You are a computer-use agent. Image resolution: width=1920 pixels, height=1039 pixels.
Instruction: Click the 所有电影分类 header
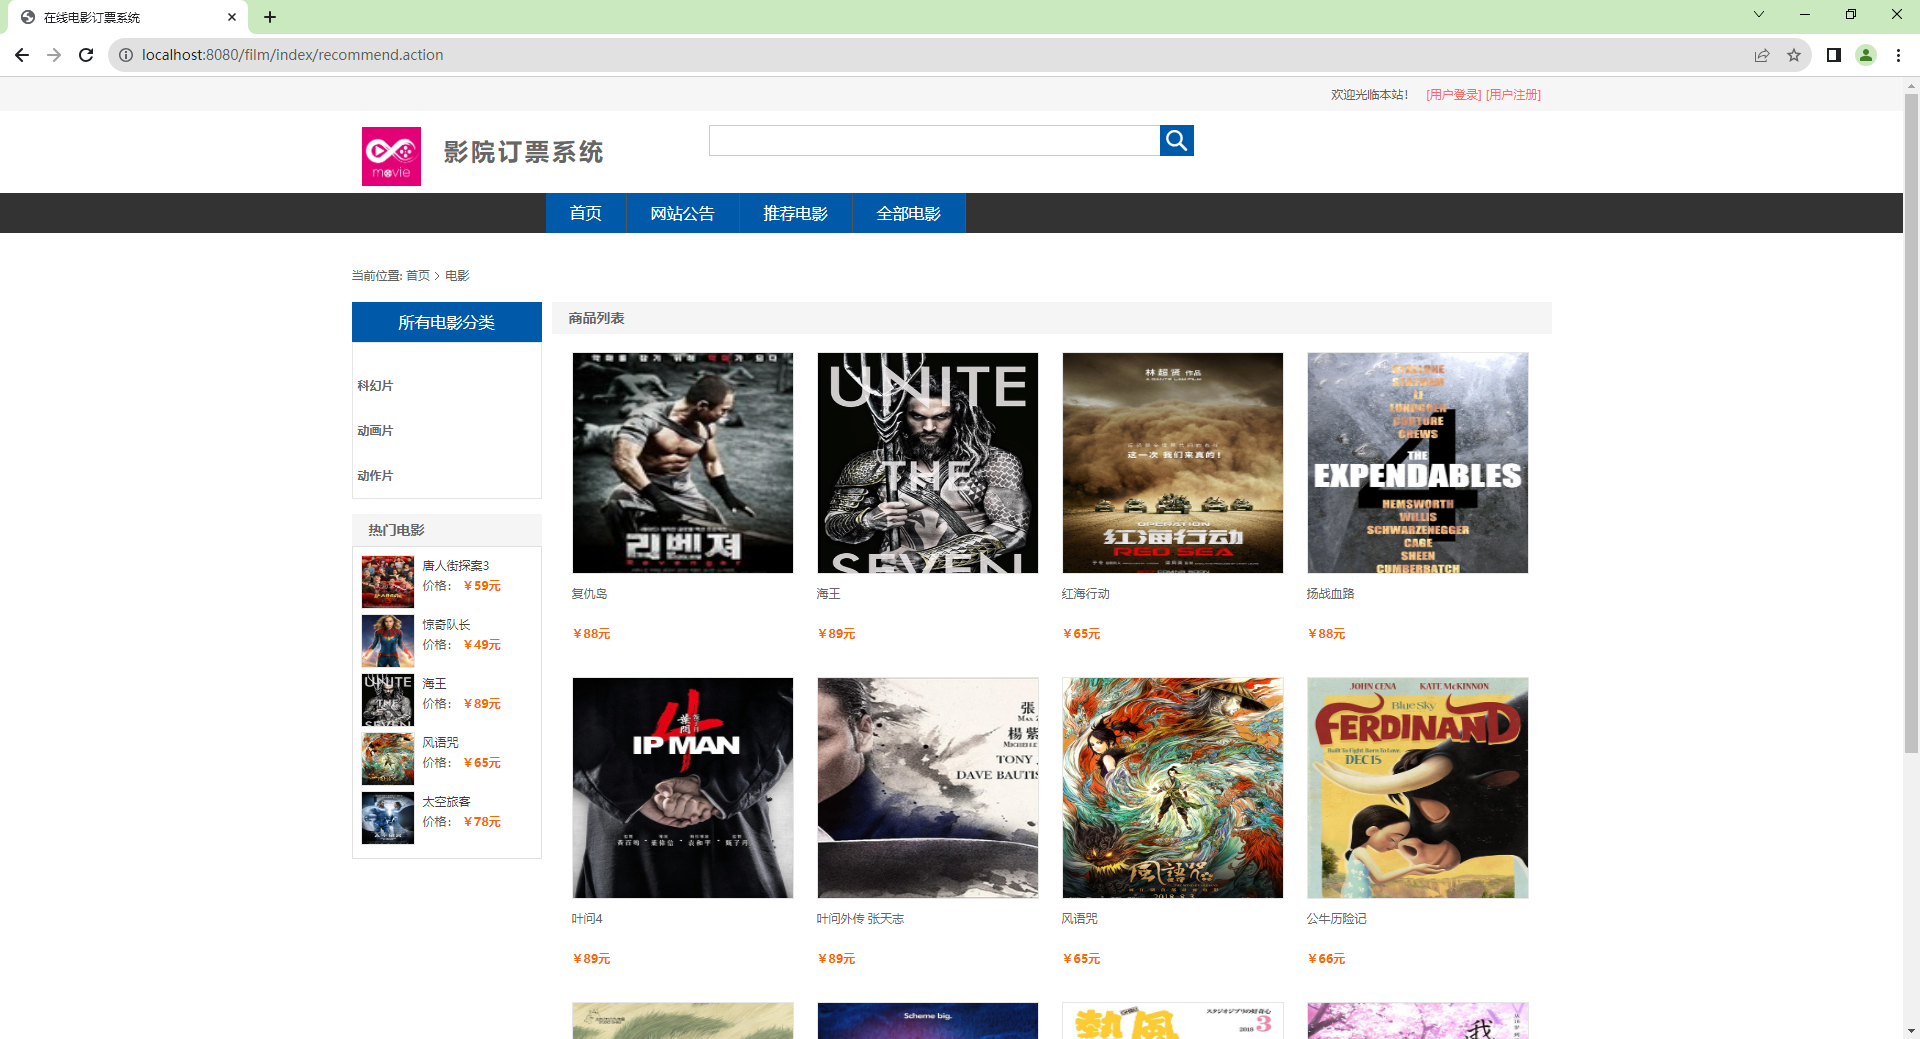pos(447,322)
